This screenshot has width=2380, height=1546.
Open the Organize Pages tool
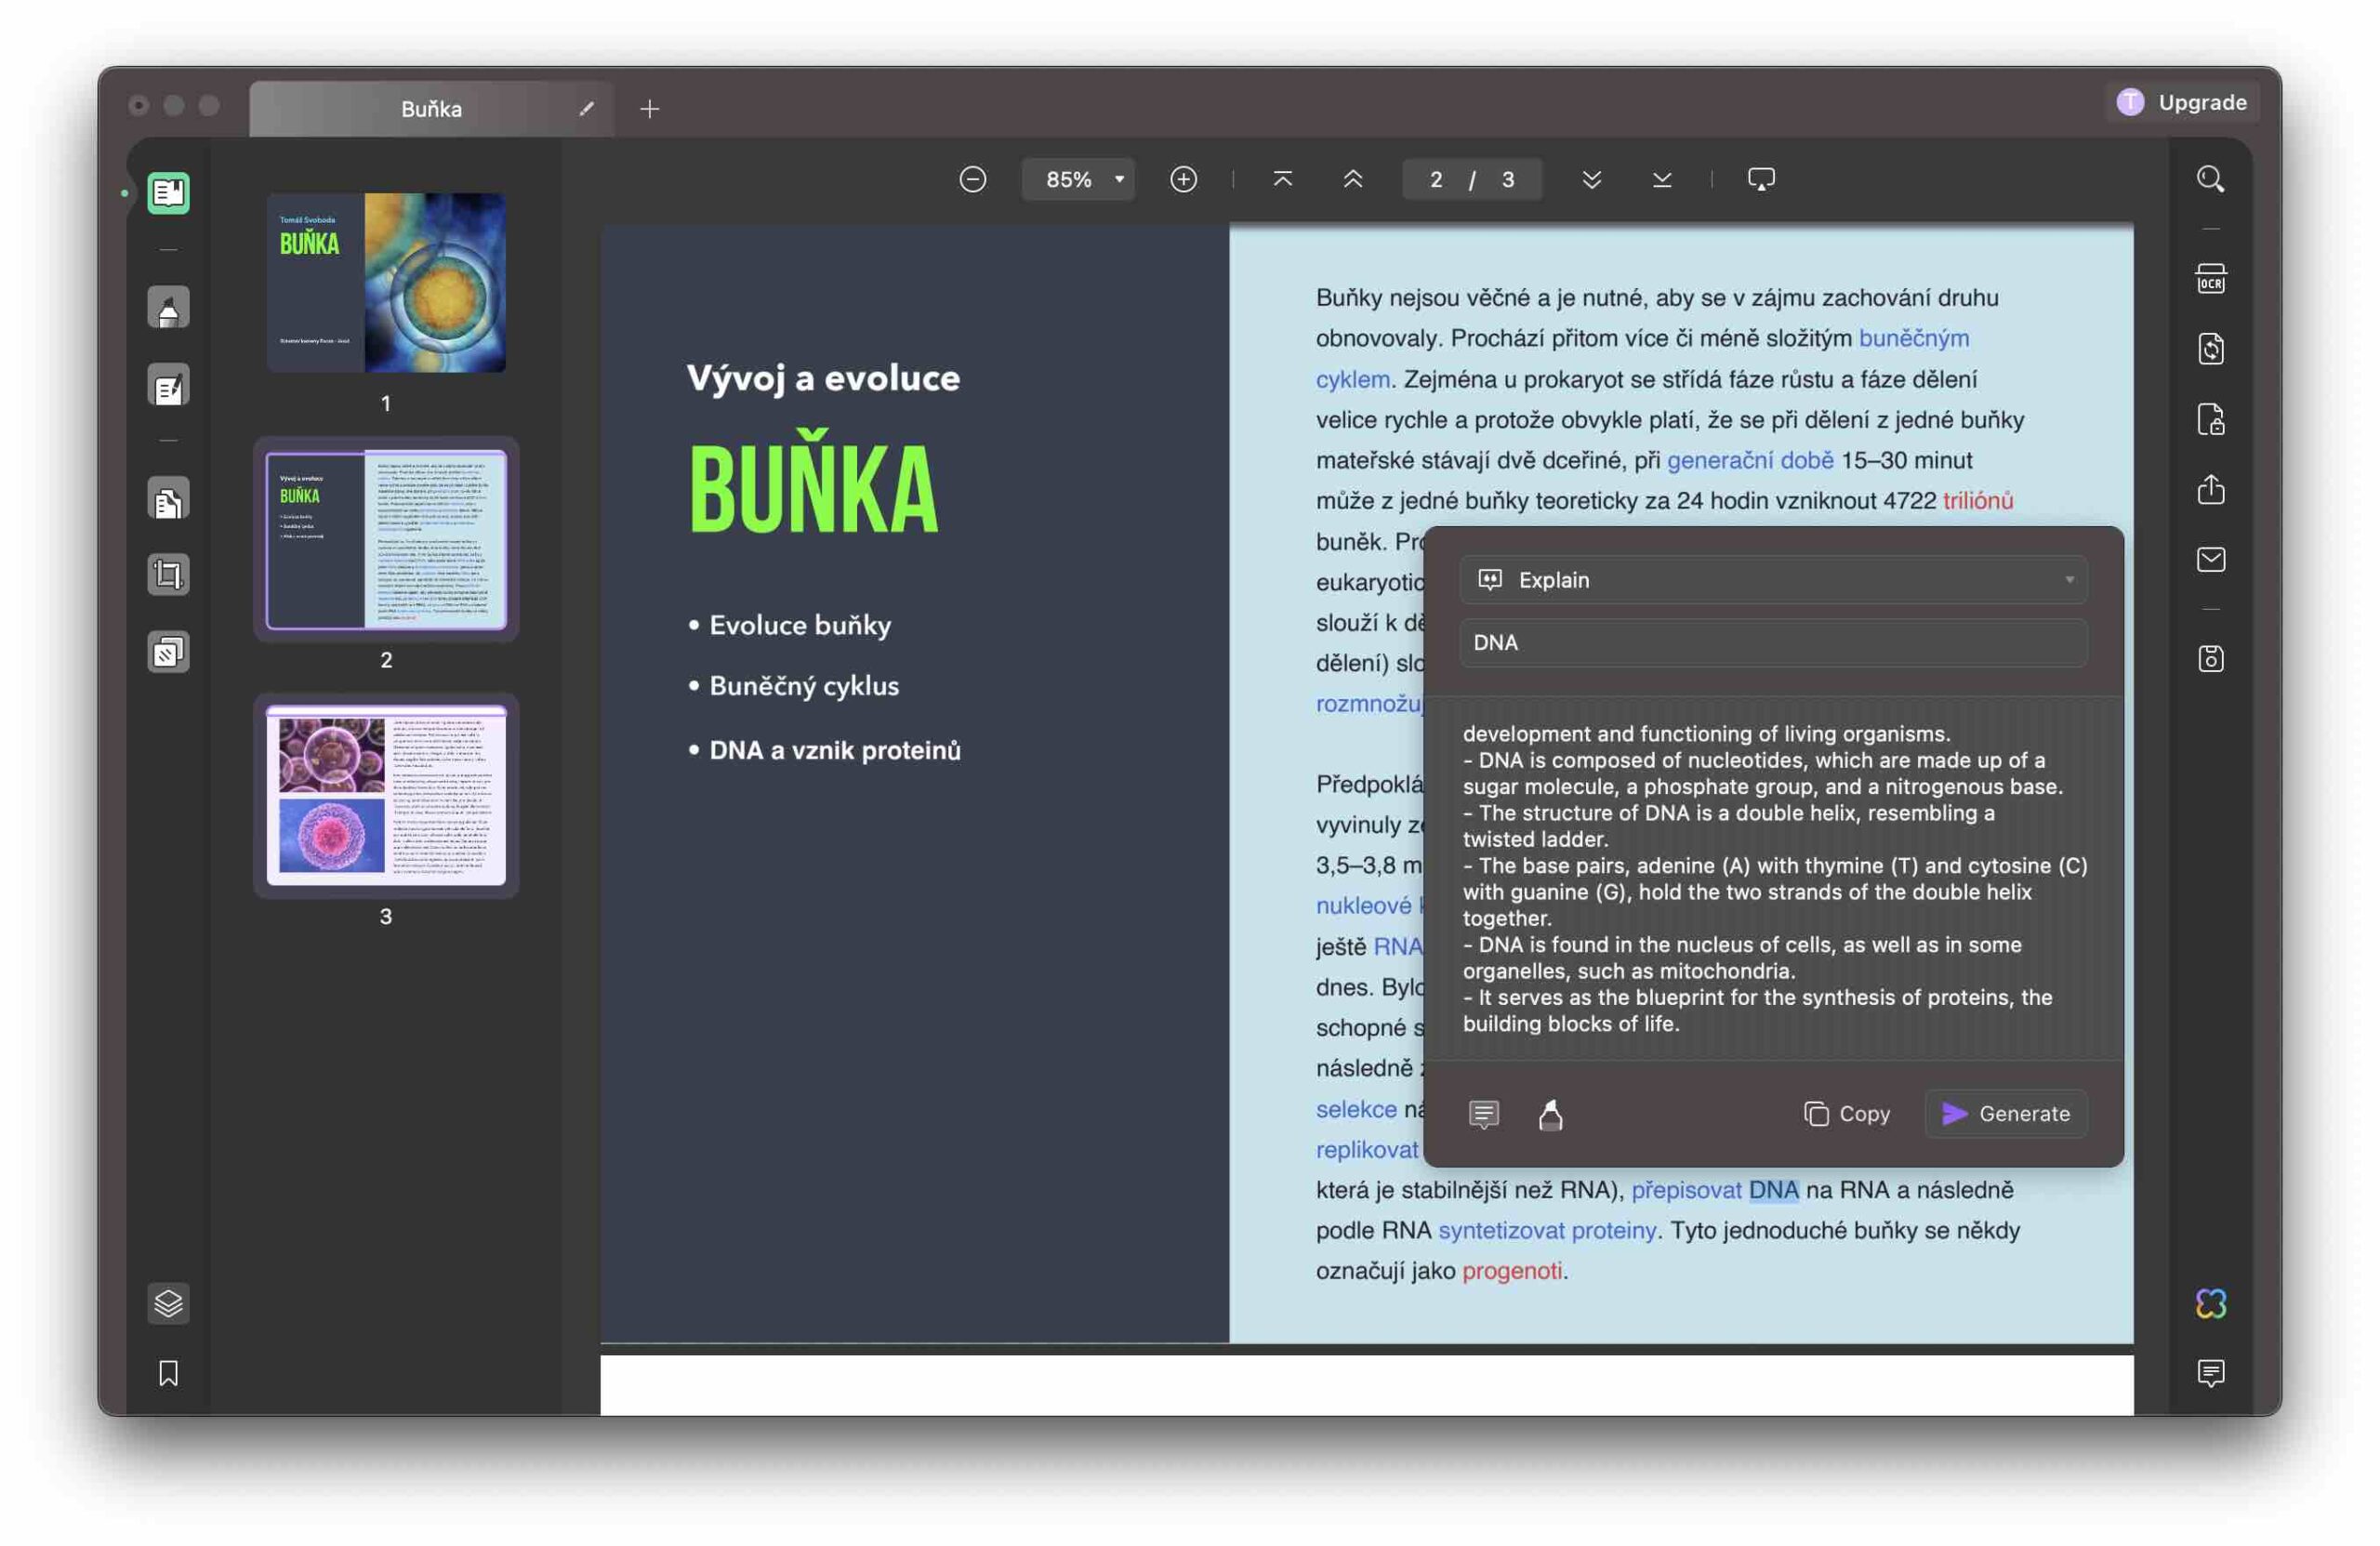point(168,499)
